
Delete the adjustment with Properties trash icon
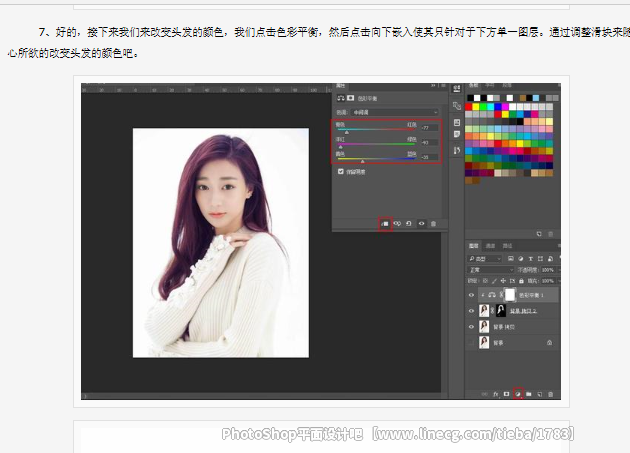click(433, 223)
